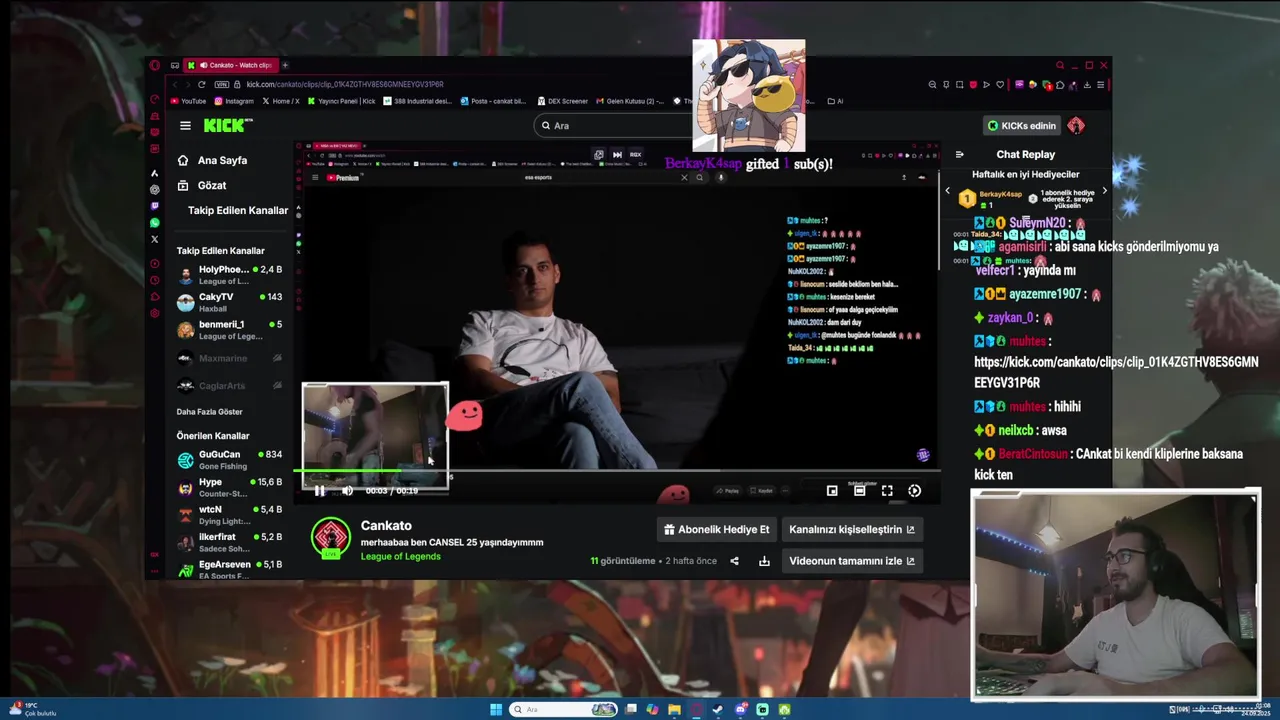
Task: Download the clip
Action: (x=764, y=561)
